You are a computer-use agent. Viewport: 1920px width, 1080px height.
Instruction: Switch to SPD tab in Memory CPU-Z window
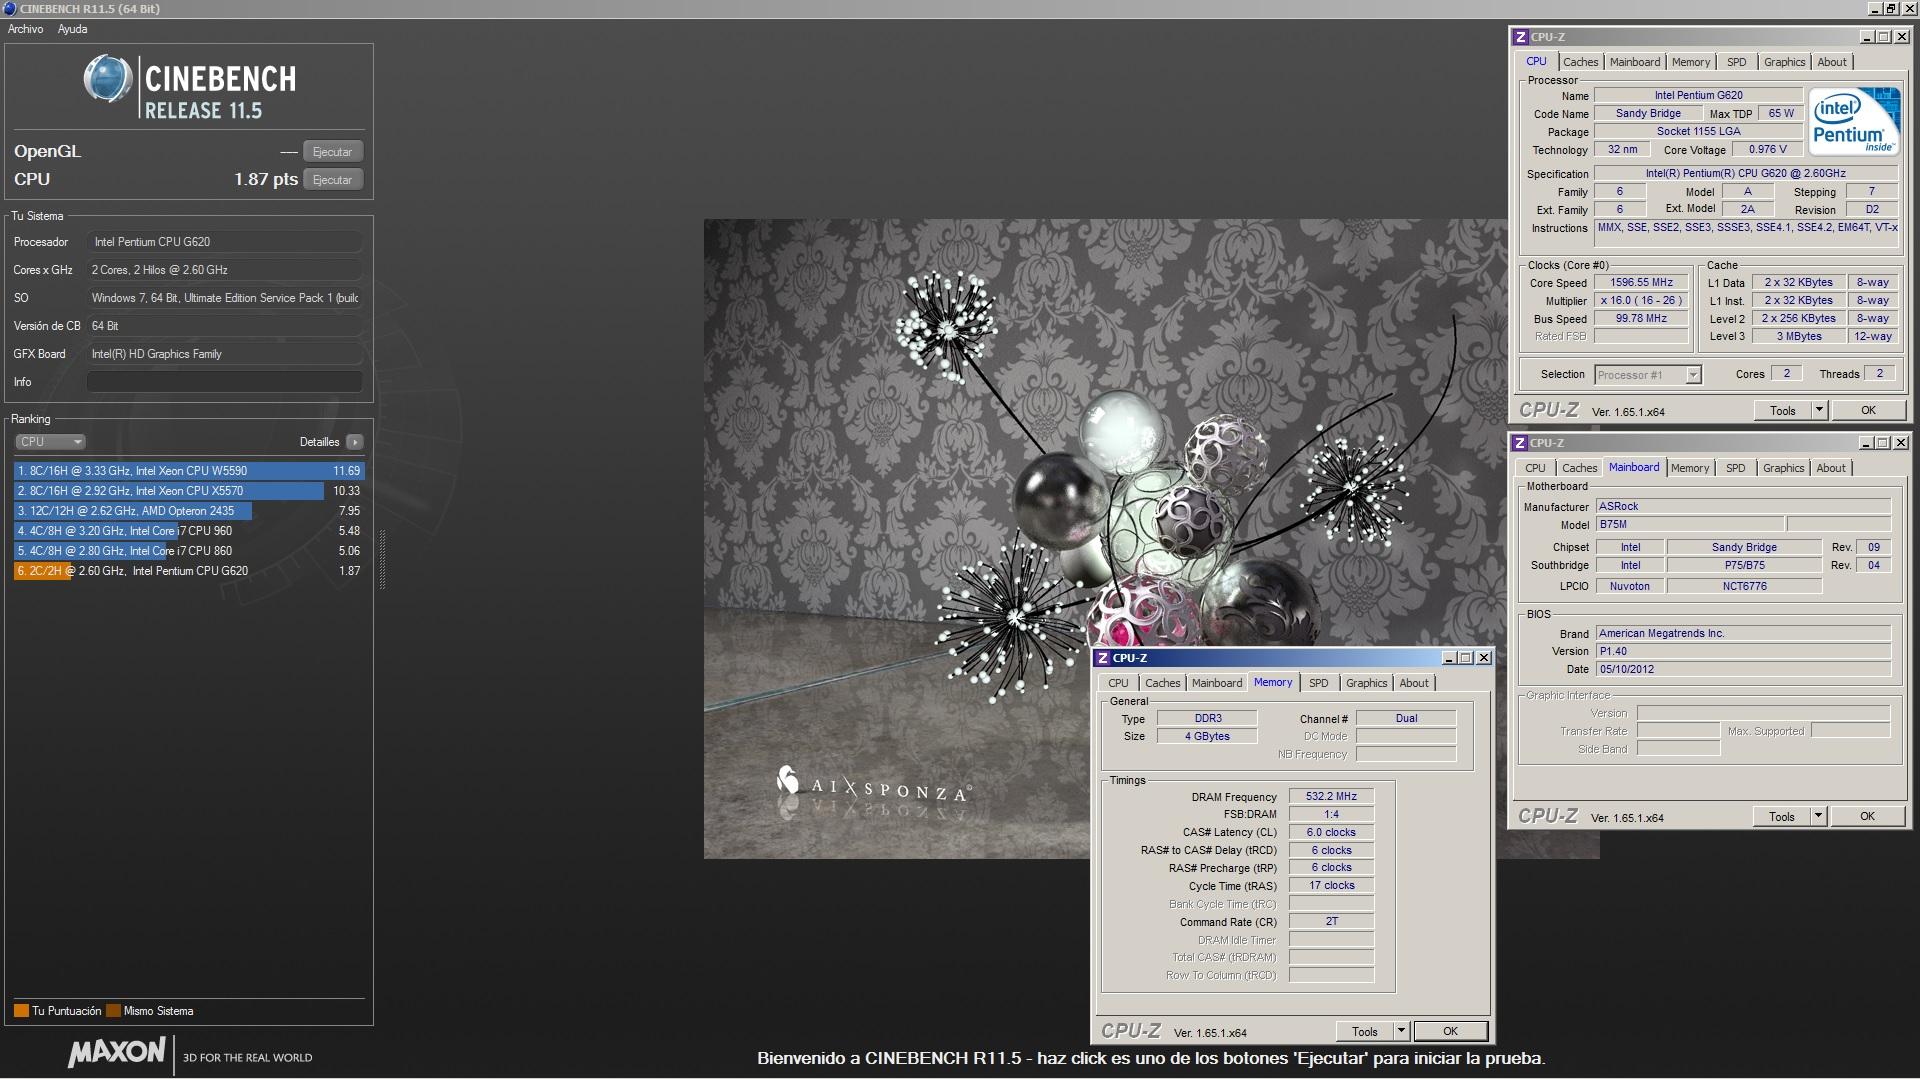click(x=1319, y=683)
